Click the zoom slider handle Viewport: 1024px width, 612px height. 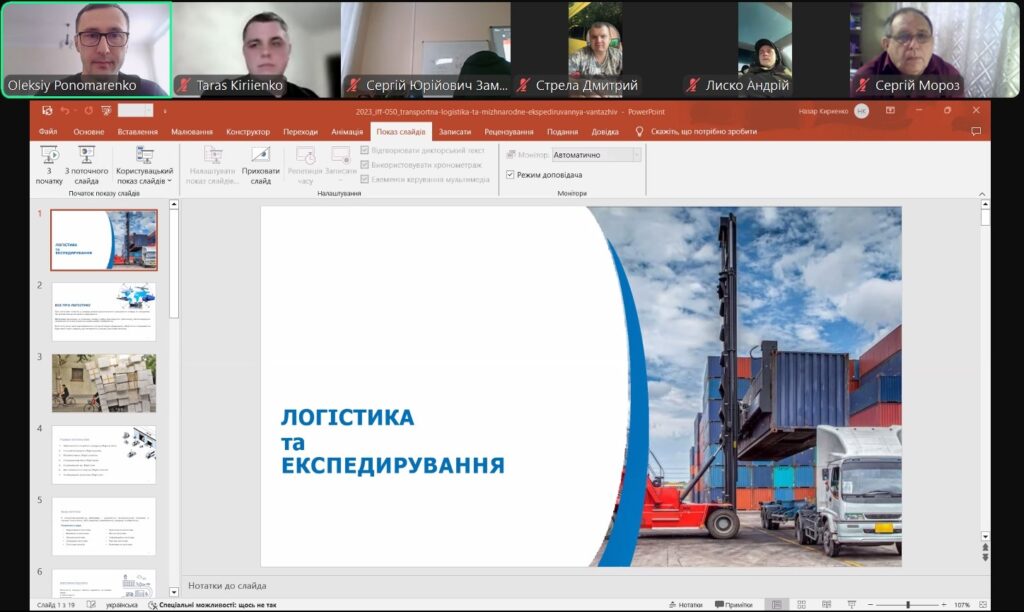pyautogui.click(x=908, y=605)
